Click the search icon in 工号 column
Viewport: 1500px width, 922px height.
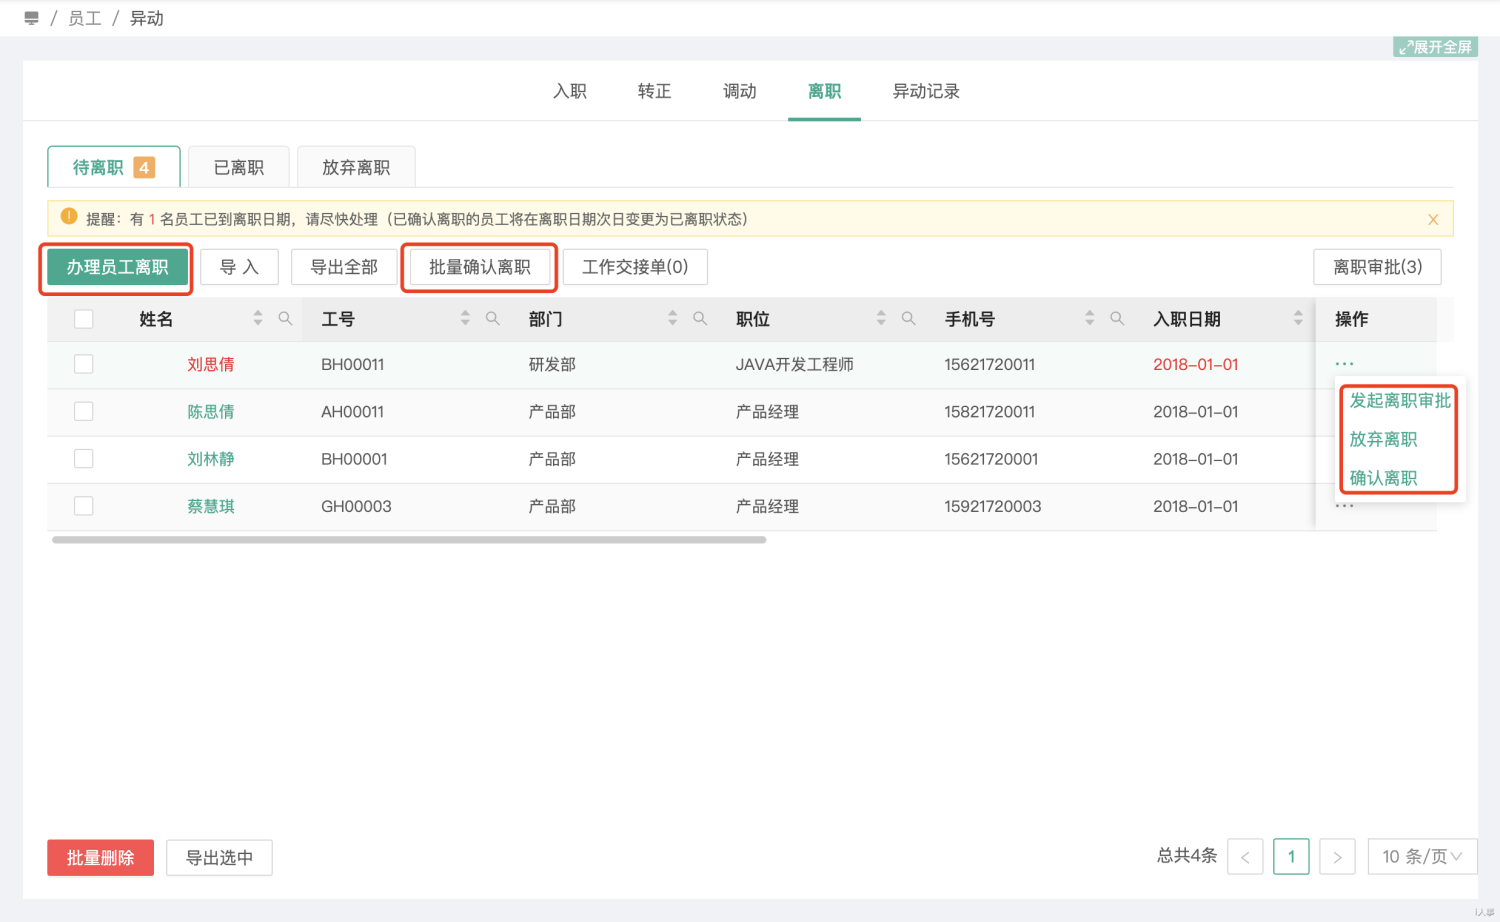coord(492,318)
